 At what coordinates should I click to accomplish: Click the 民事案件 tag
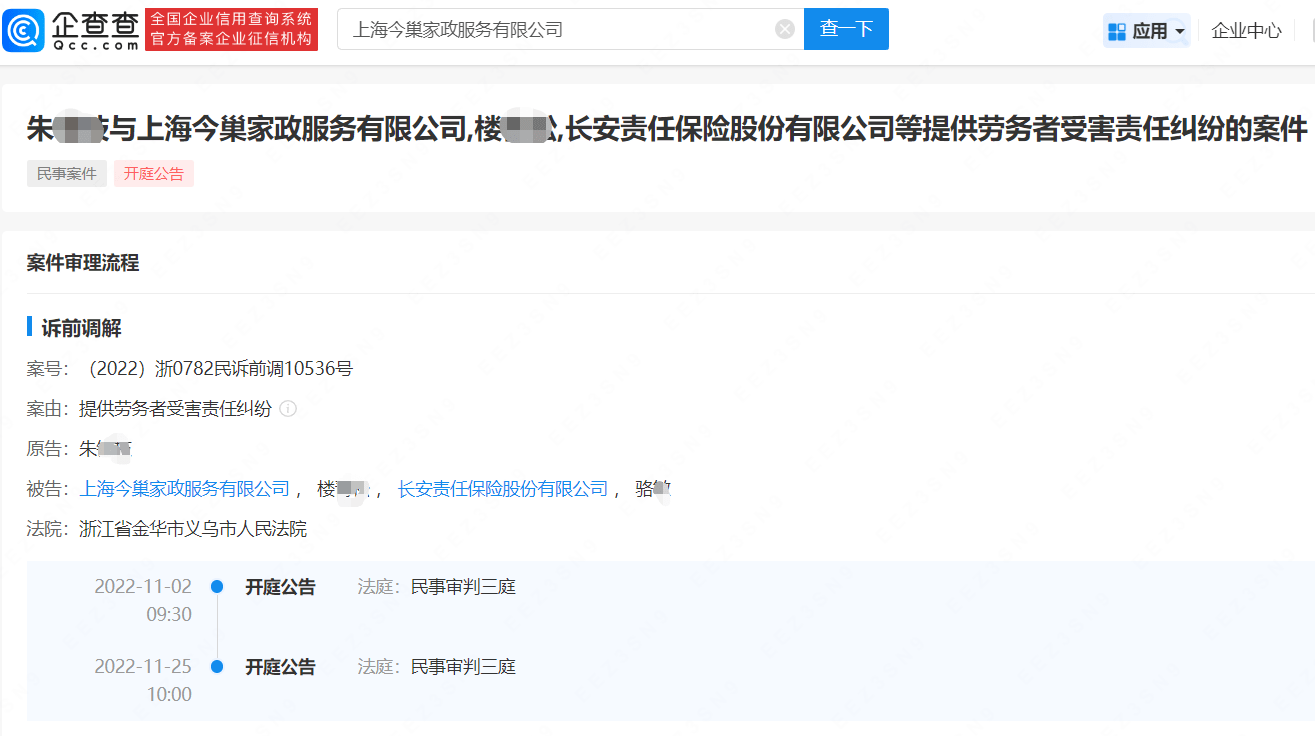click(67, 174)
